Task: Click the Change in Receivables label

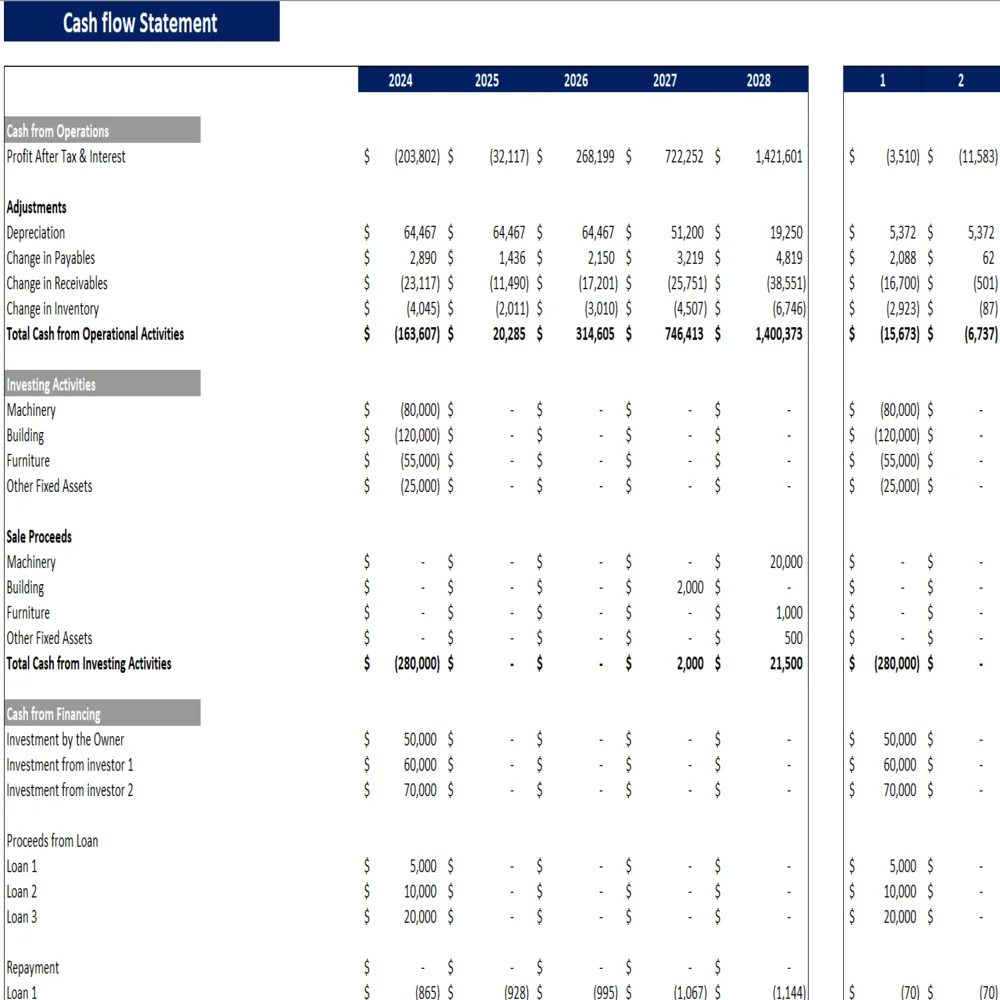Action: (57, 284)
